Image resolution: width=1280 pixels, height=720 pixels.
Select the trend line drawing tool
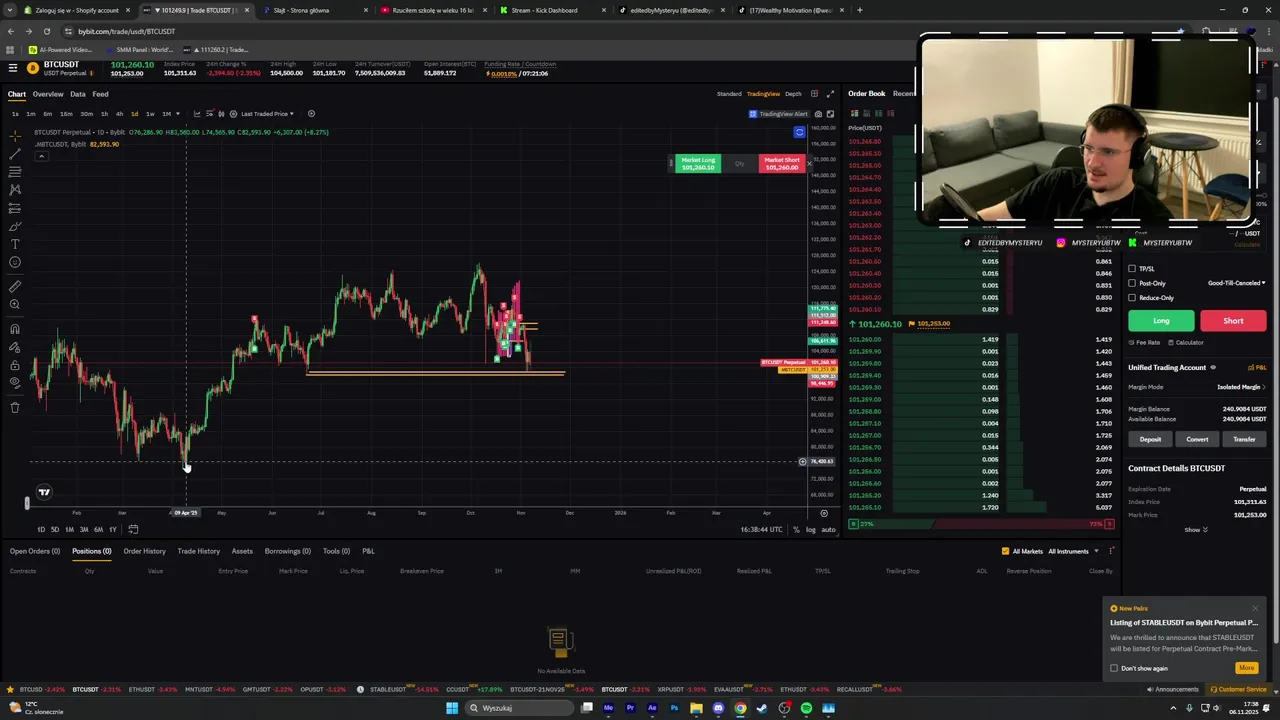click(15, 154)
